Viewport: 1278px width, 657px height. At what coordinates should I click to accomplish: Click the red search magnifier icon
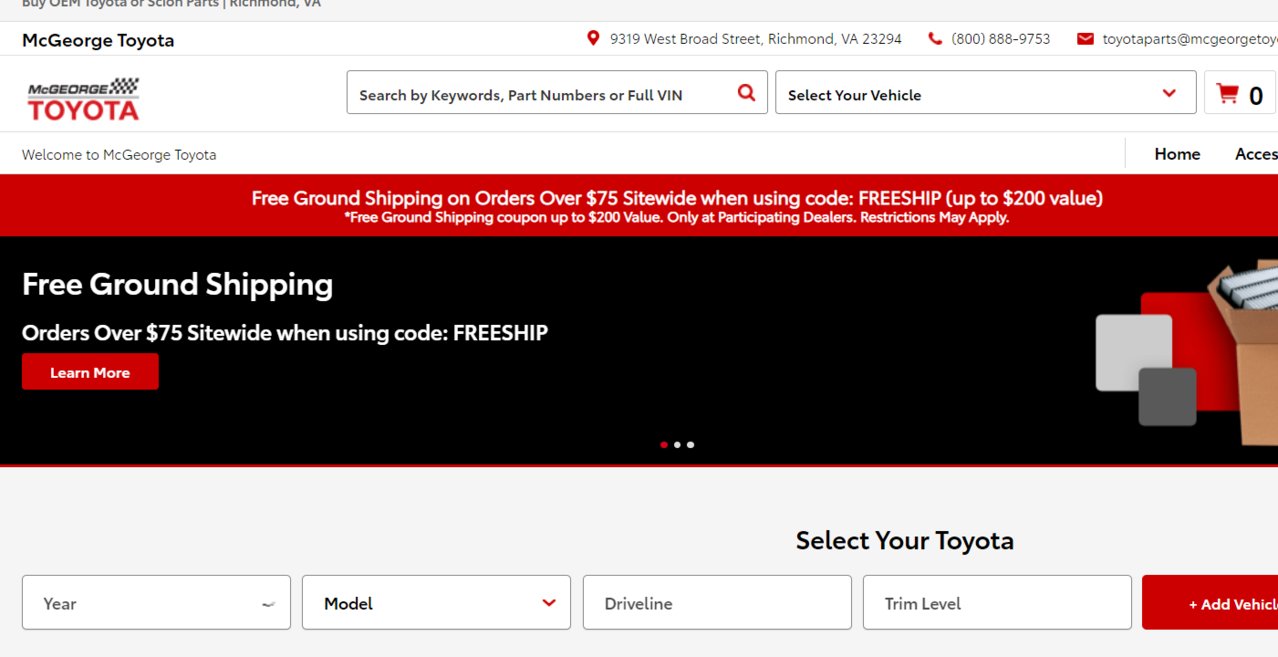746,93
